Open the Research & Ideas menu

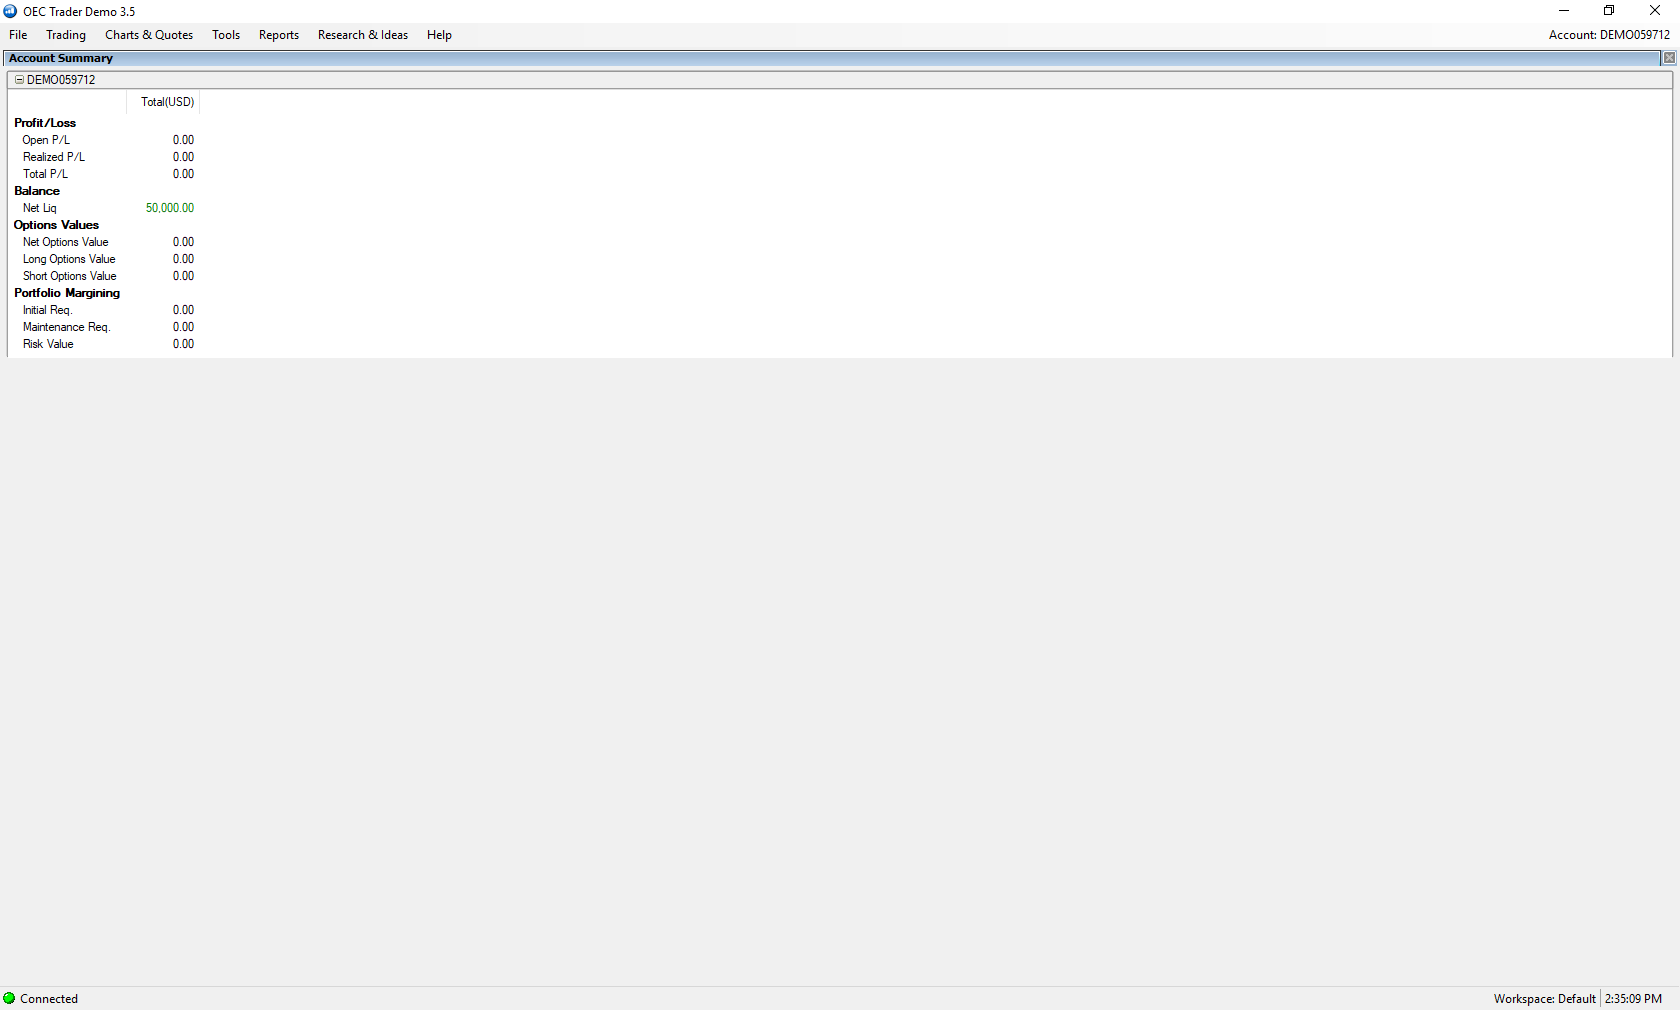click(x=363, y=35)
